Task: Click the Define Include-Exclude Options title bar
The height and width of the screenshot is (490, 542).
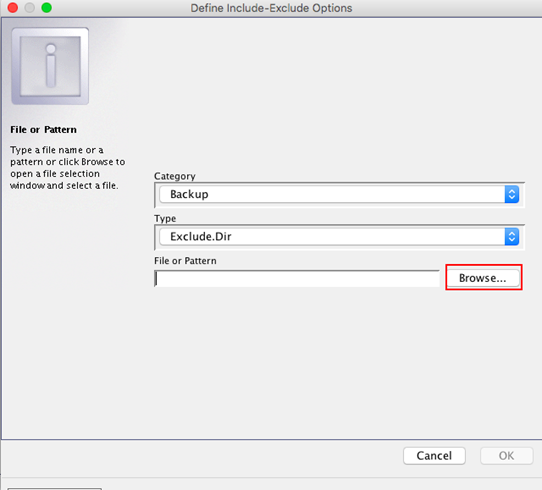Action: coord(271,8)
